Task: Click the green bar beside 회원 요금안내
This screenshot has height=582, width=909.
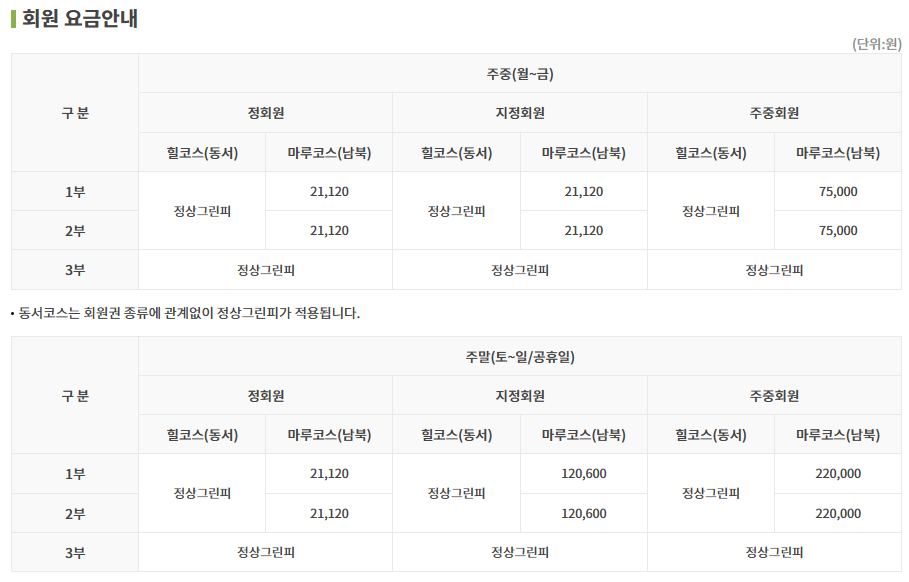Action: click(x=13, y=19)
